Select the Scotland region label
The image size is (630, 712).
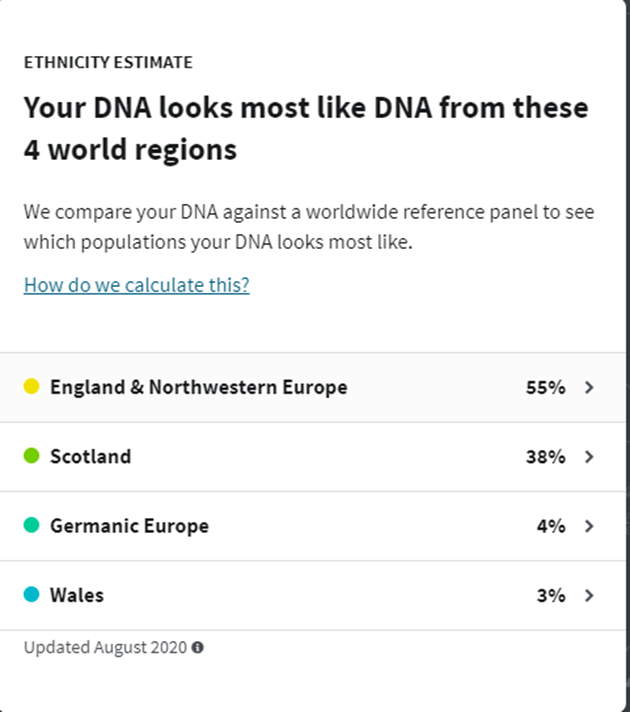pyautogui.click(x=90, y=457)
